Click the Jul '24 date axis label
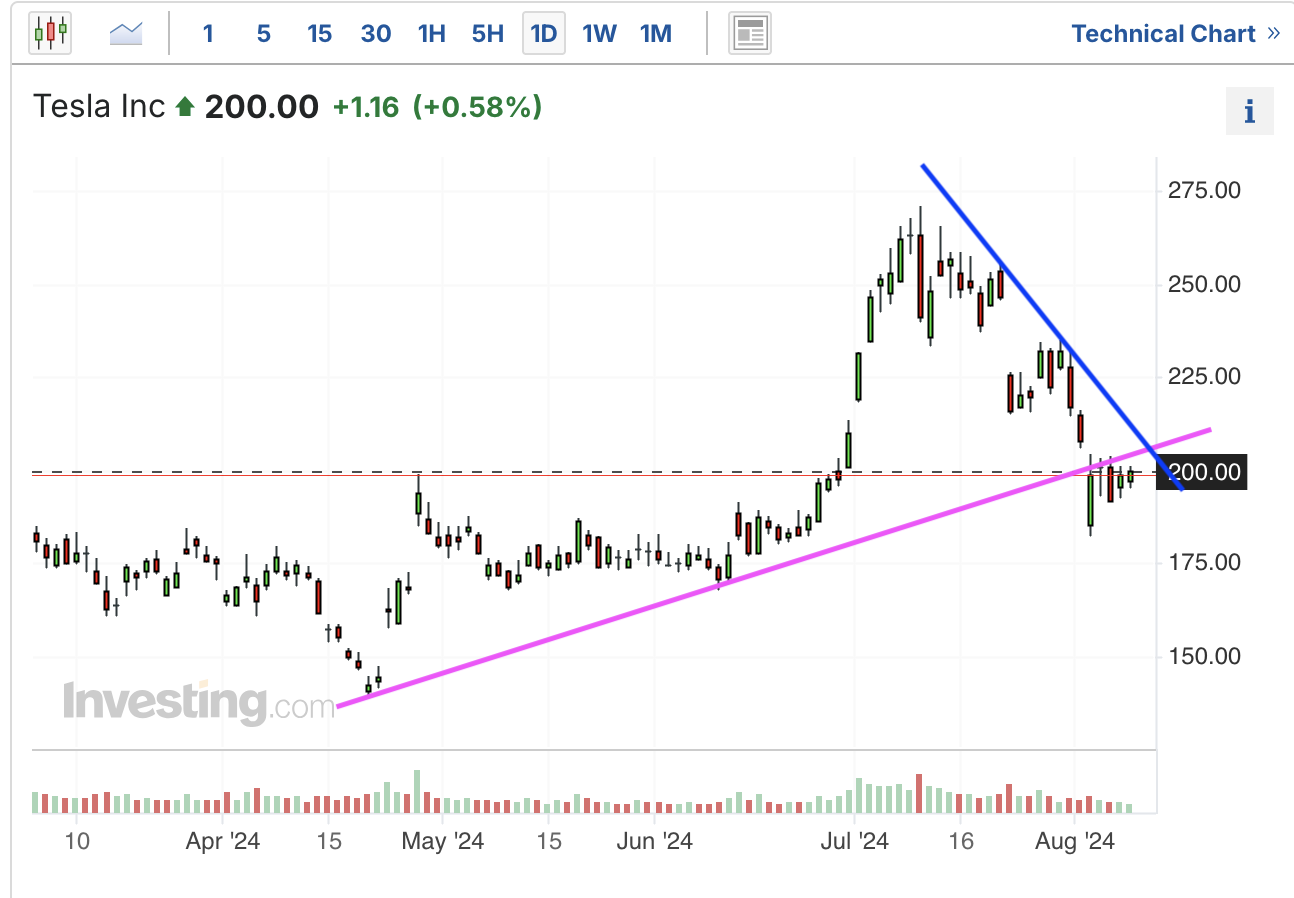 click(856, 842)
